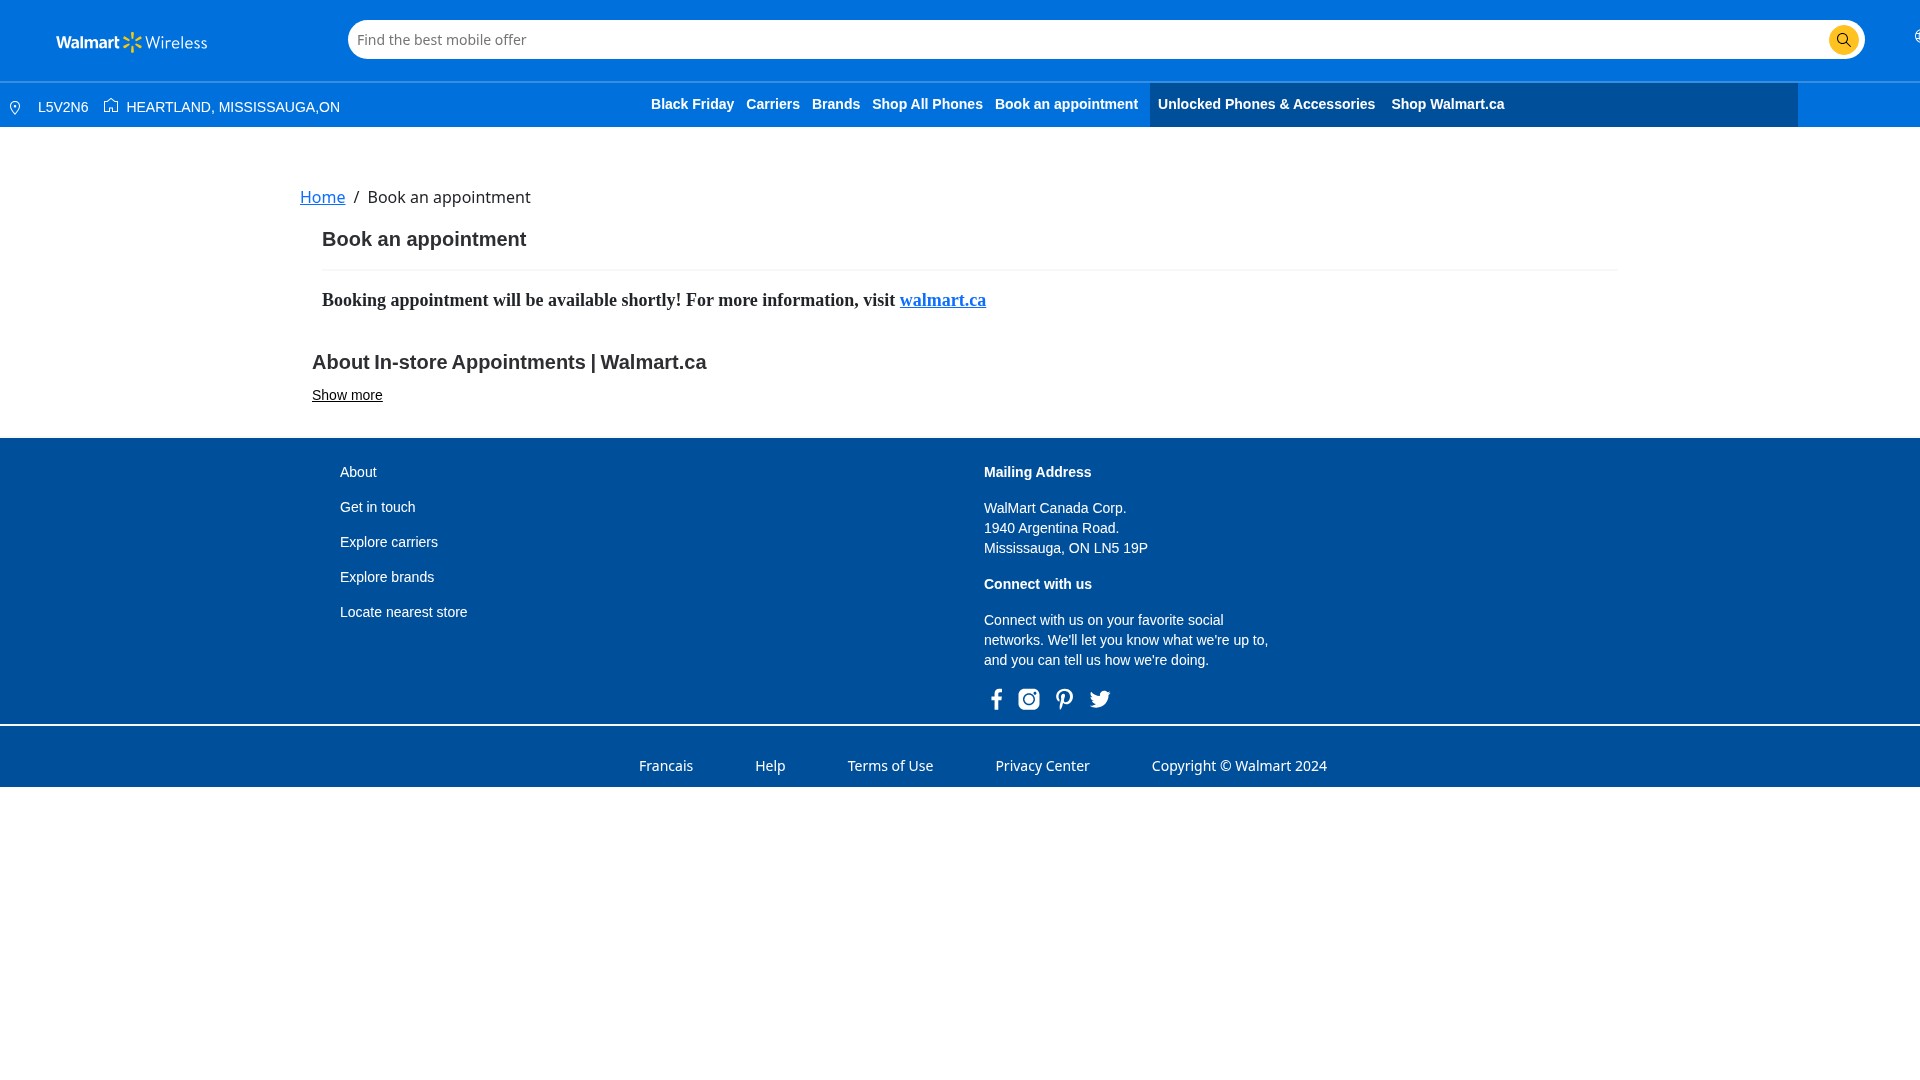This screenshot has height=1080, width=1920.
Task: Open Shop All Phones menu item
Action: 927,104
